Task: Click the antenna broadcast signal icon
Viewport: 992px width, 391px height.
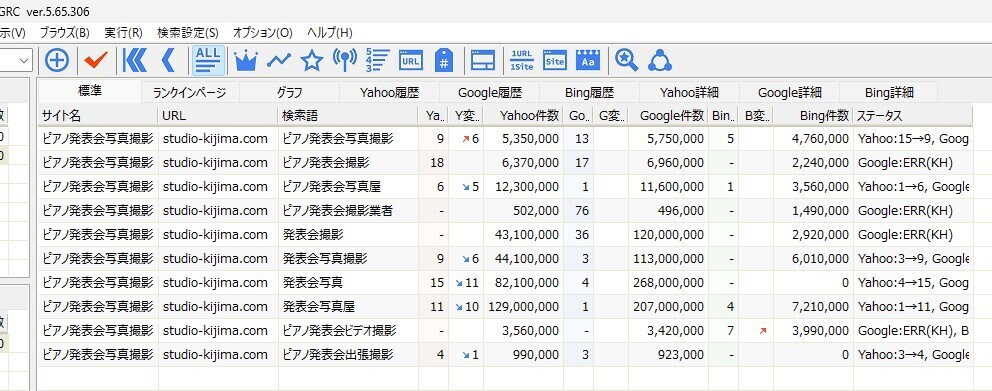Action: click(345, 61)
